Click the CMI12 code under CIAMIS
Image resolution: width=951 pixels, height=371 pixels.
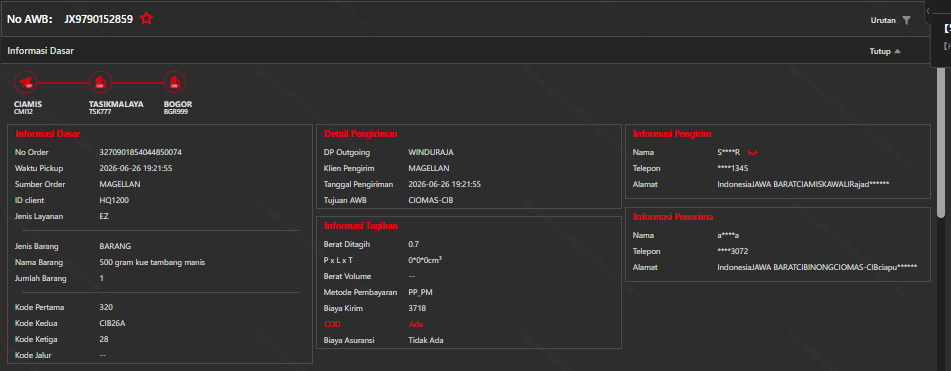pos(22,112)
